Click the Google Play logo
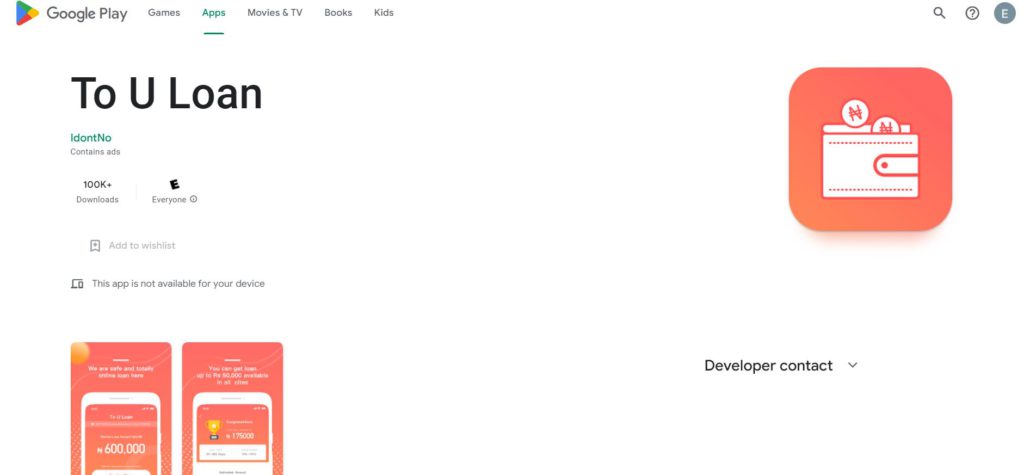This screenshot has height=475, width=1024. coord(72,13)
